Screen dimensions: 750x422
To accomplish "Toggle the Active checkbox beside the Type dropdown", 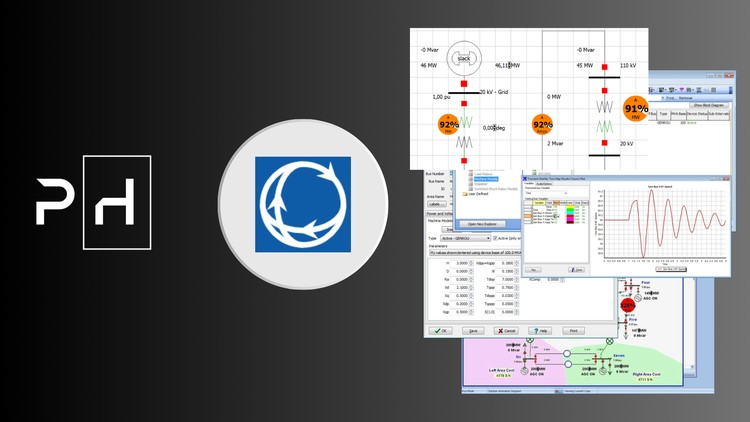I will click(495, 238).
